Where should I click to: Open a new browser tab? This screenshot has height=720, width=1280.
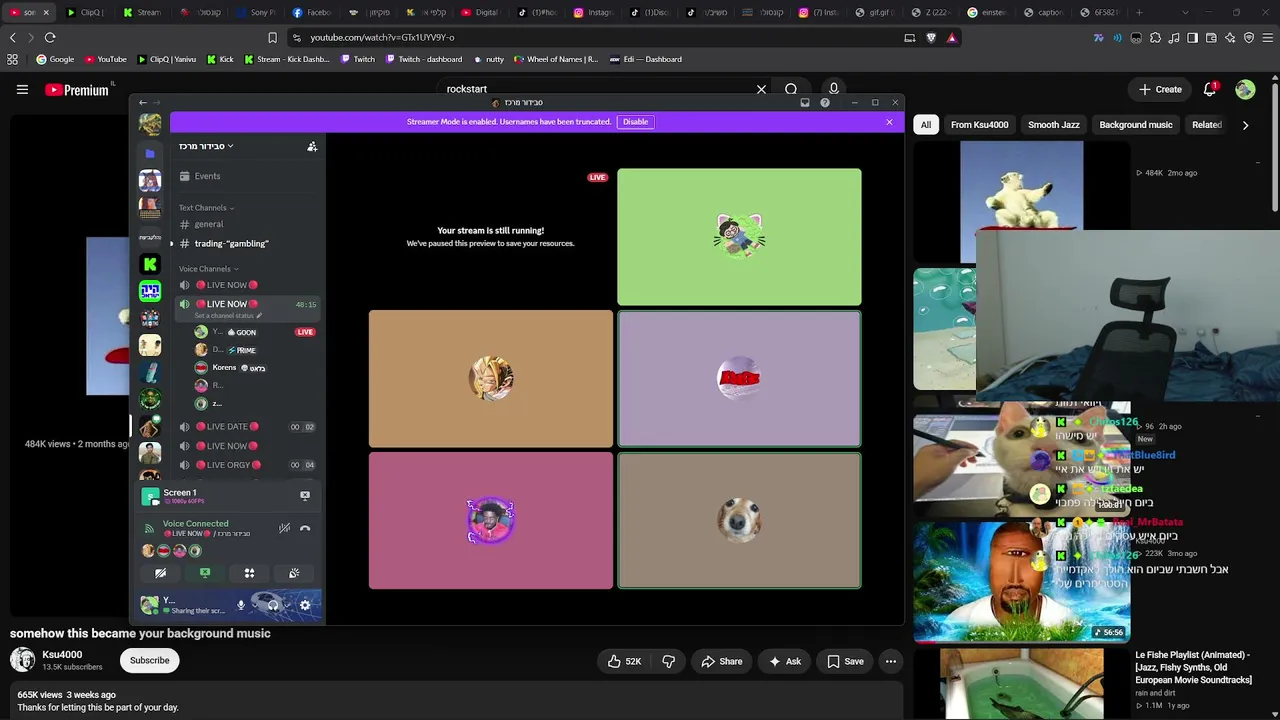(1139, 12)
